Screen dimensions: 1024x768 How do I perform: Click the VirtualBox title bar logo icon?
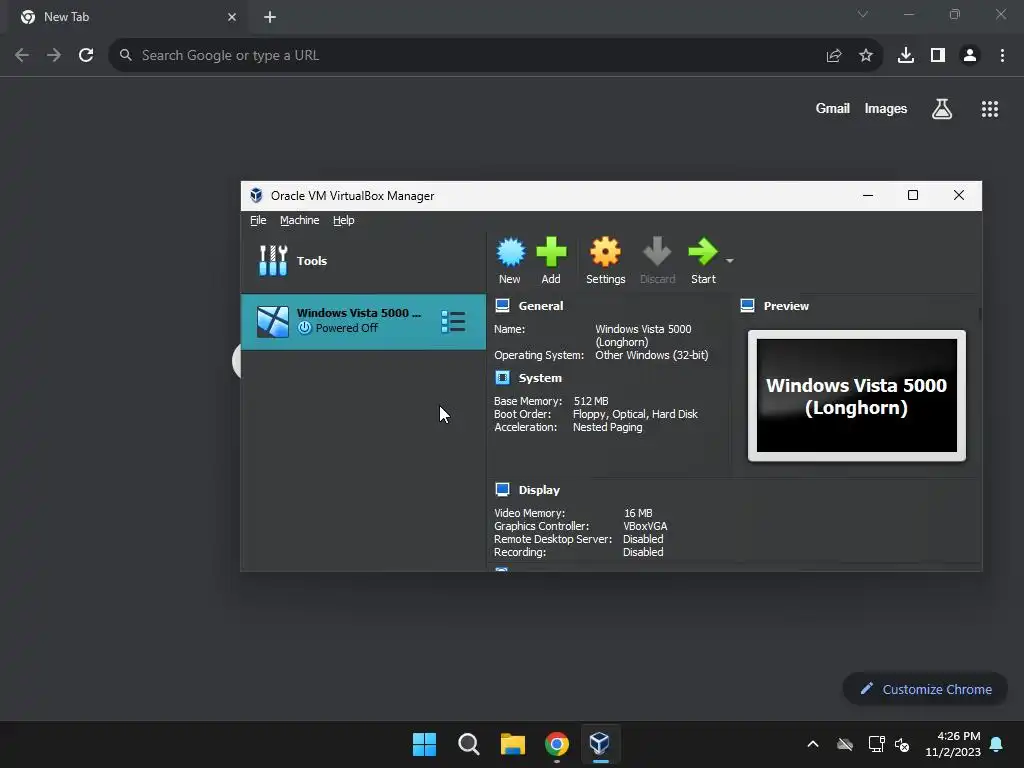coord(256,195)
